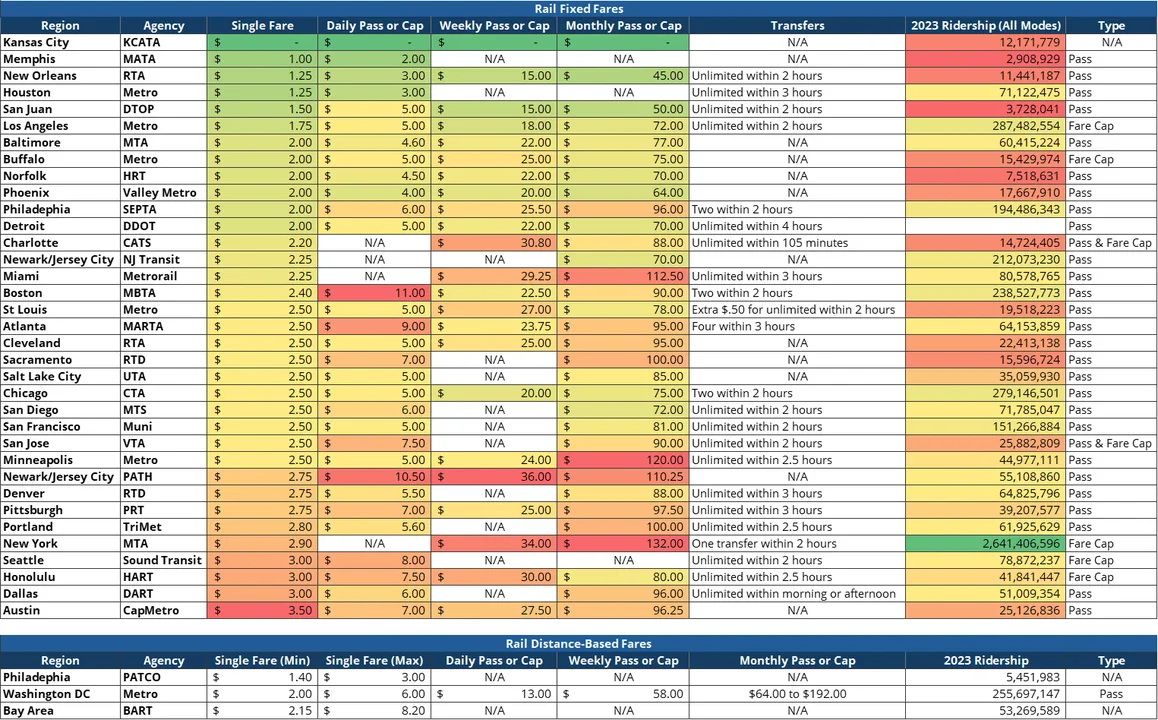Select Bay Area max fare 8.20
The image size is (1158, 720).
(374, 711)
